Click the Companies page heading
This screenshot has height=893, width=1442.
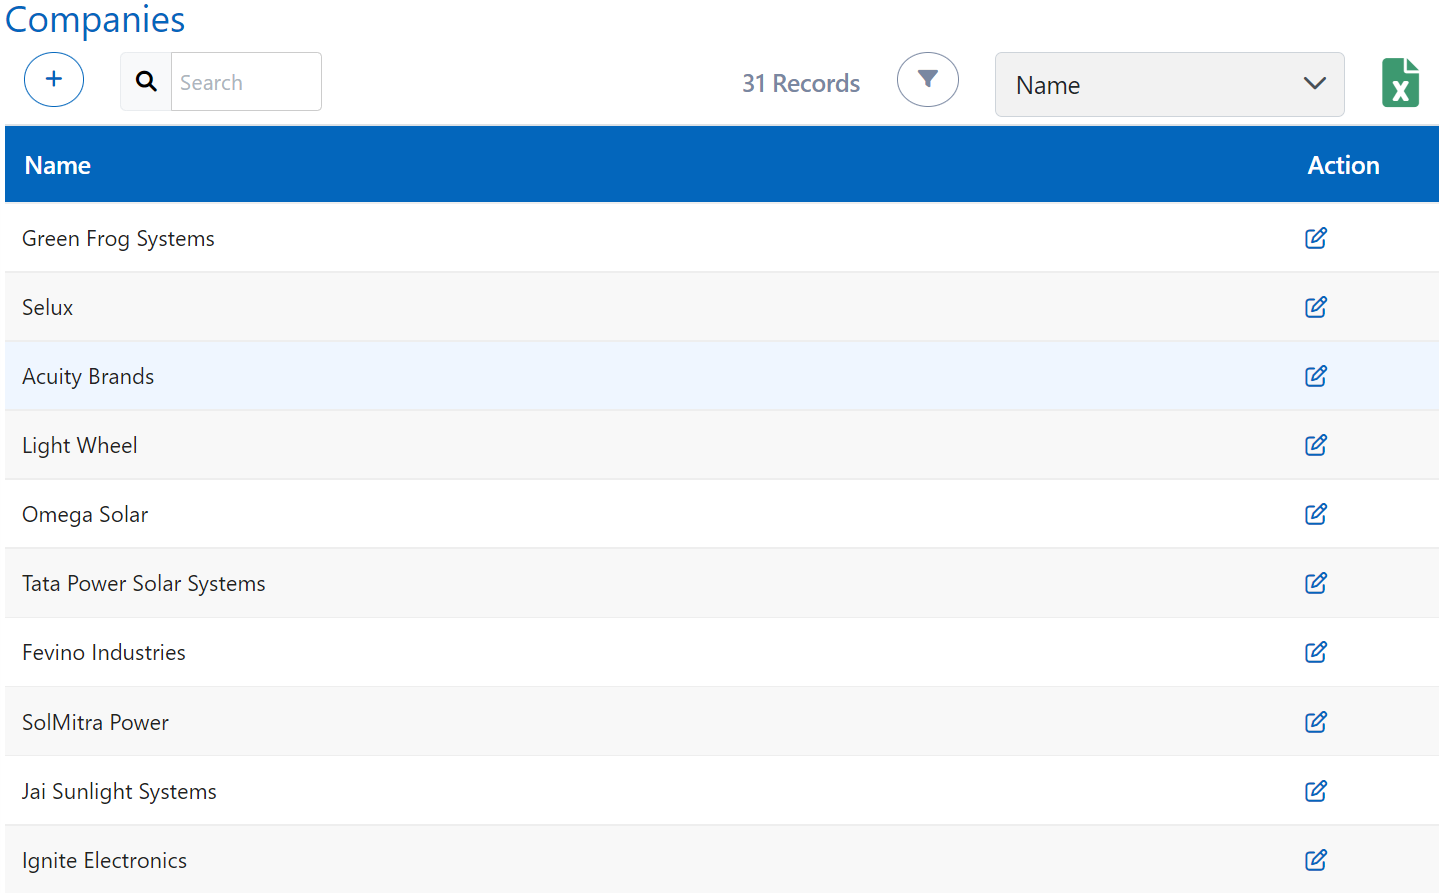tap(95, 19)
